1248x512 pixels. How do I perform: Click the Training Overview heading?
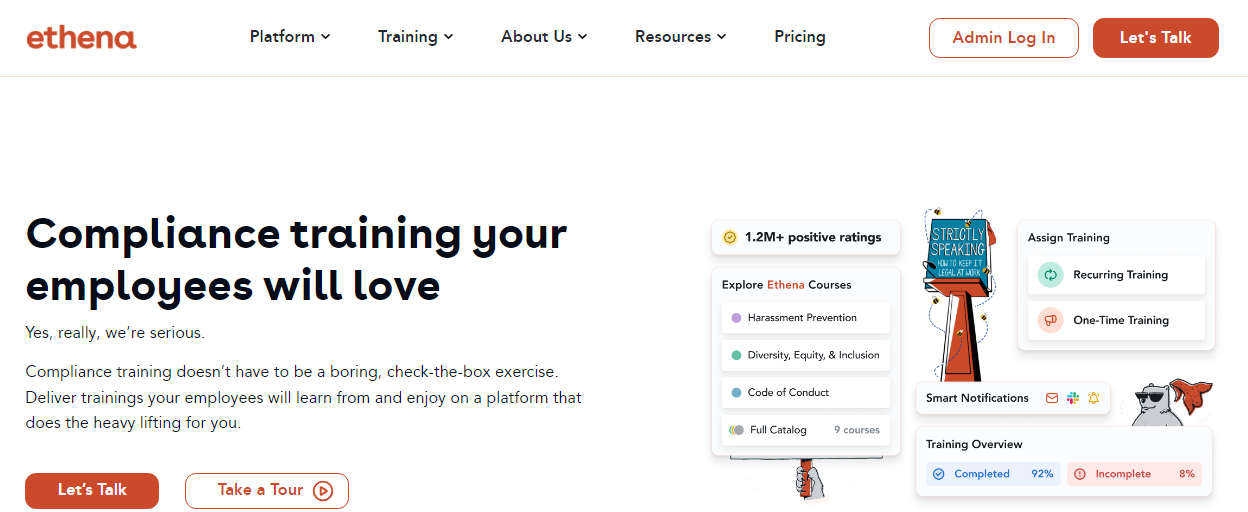pos(974,444)
